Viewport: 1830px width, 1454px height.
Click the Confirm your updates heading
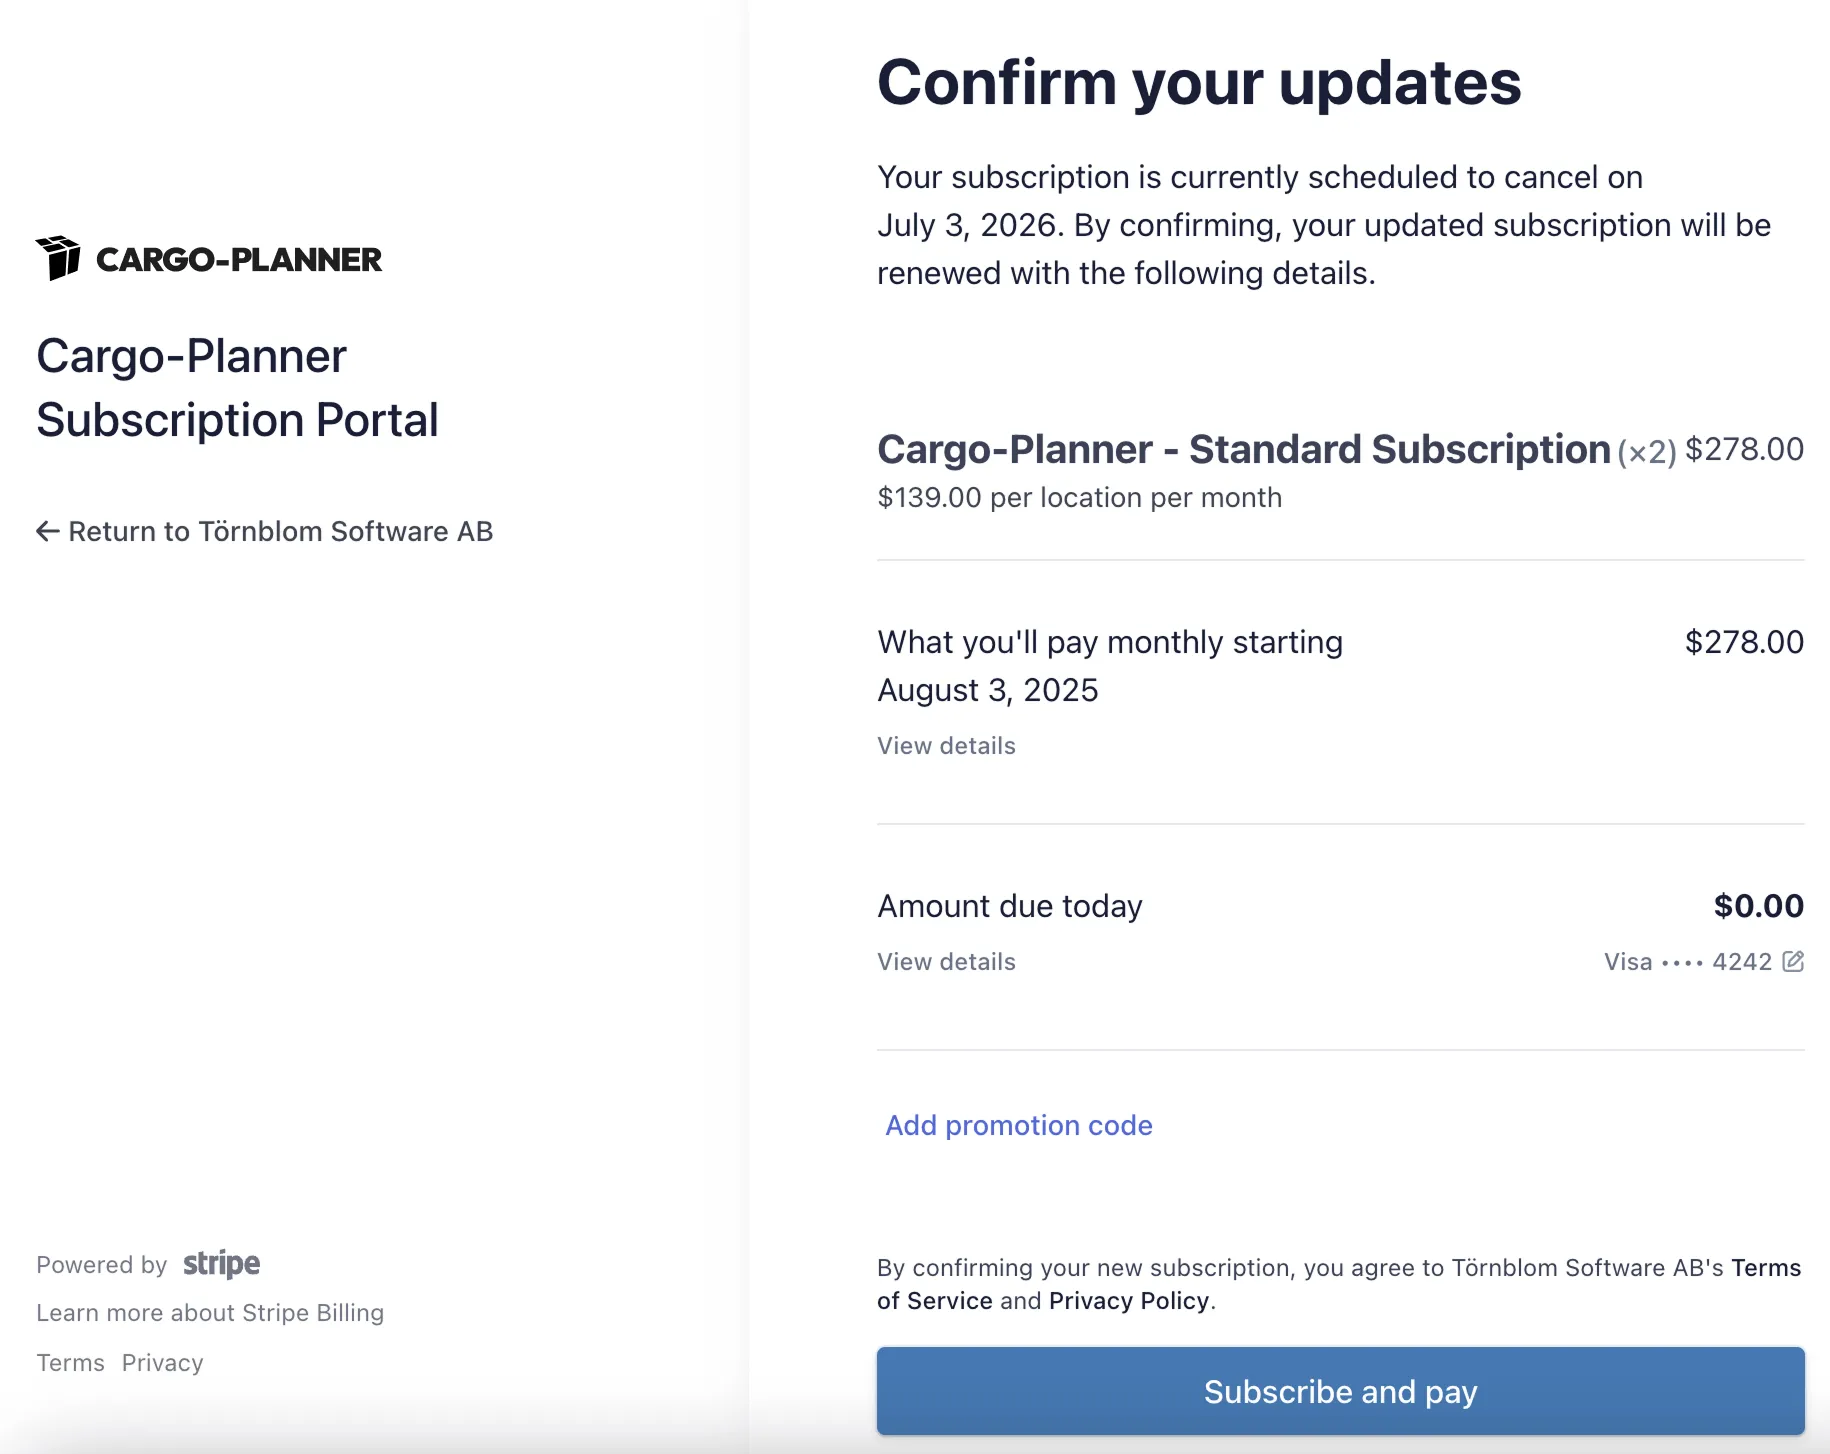click(1198, 83)
